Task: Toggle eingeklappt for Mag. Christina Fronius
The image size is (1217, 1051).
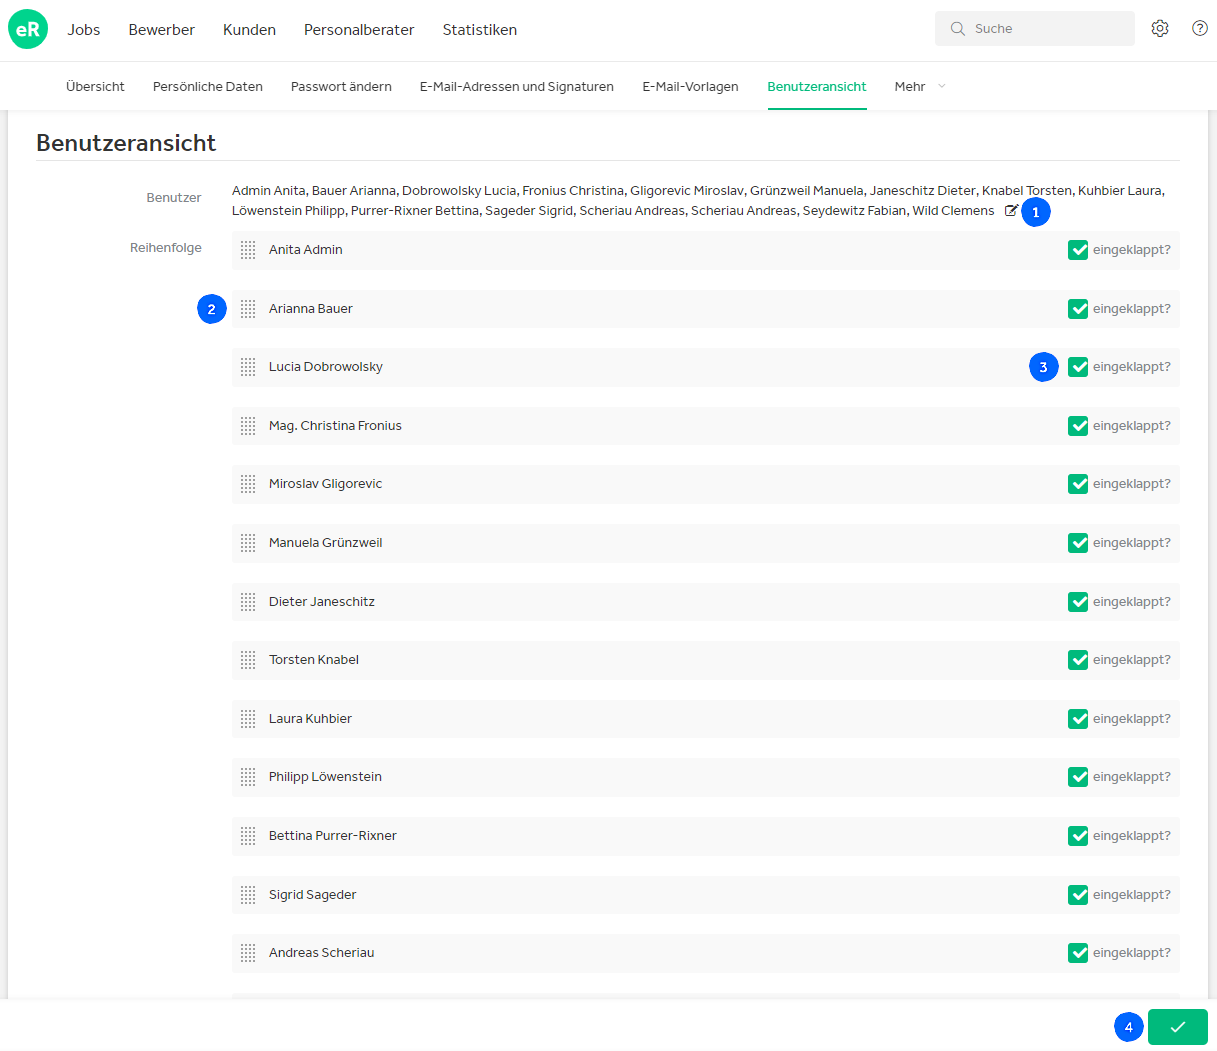Action: point(1078,426)
